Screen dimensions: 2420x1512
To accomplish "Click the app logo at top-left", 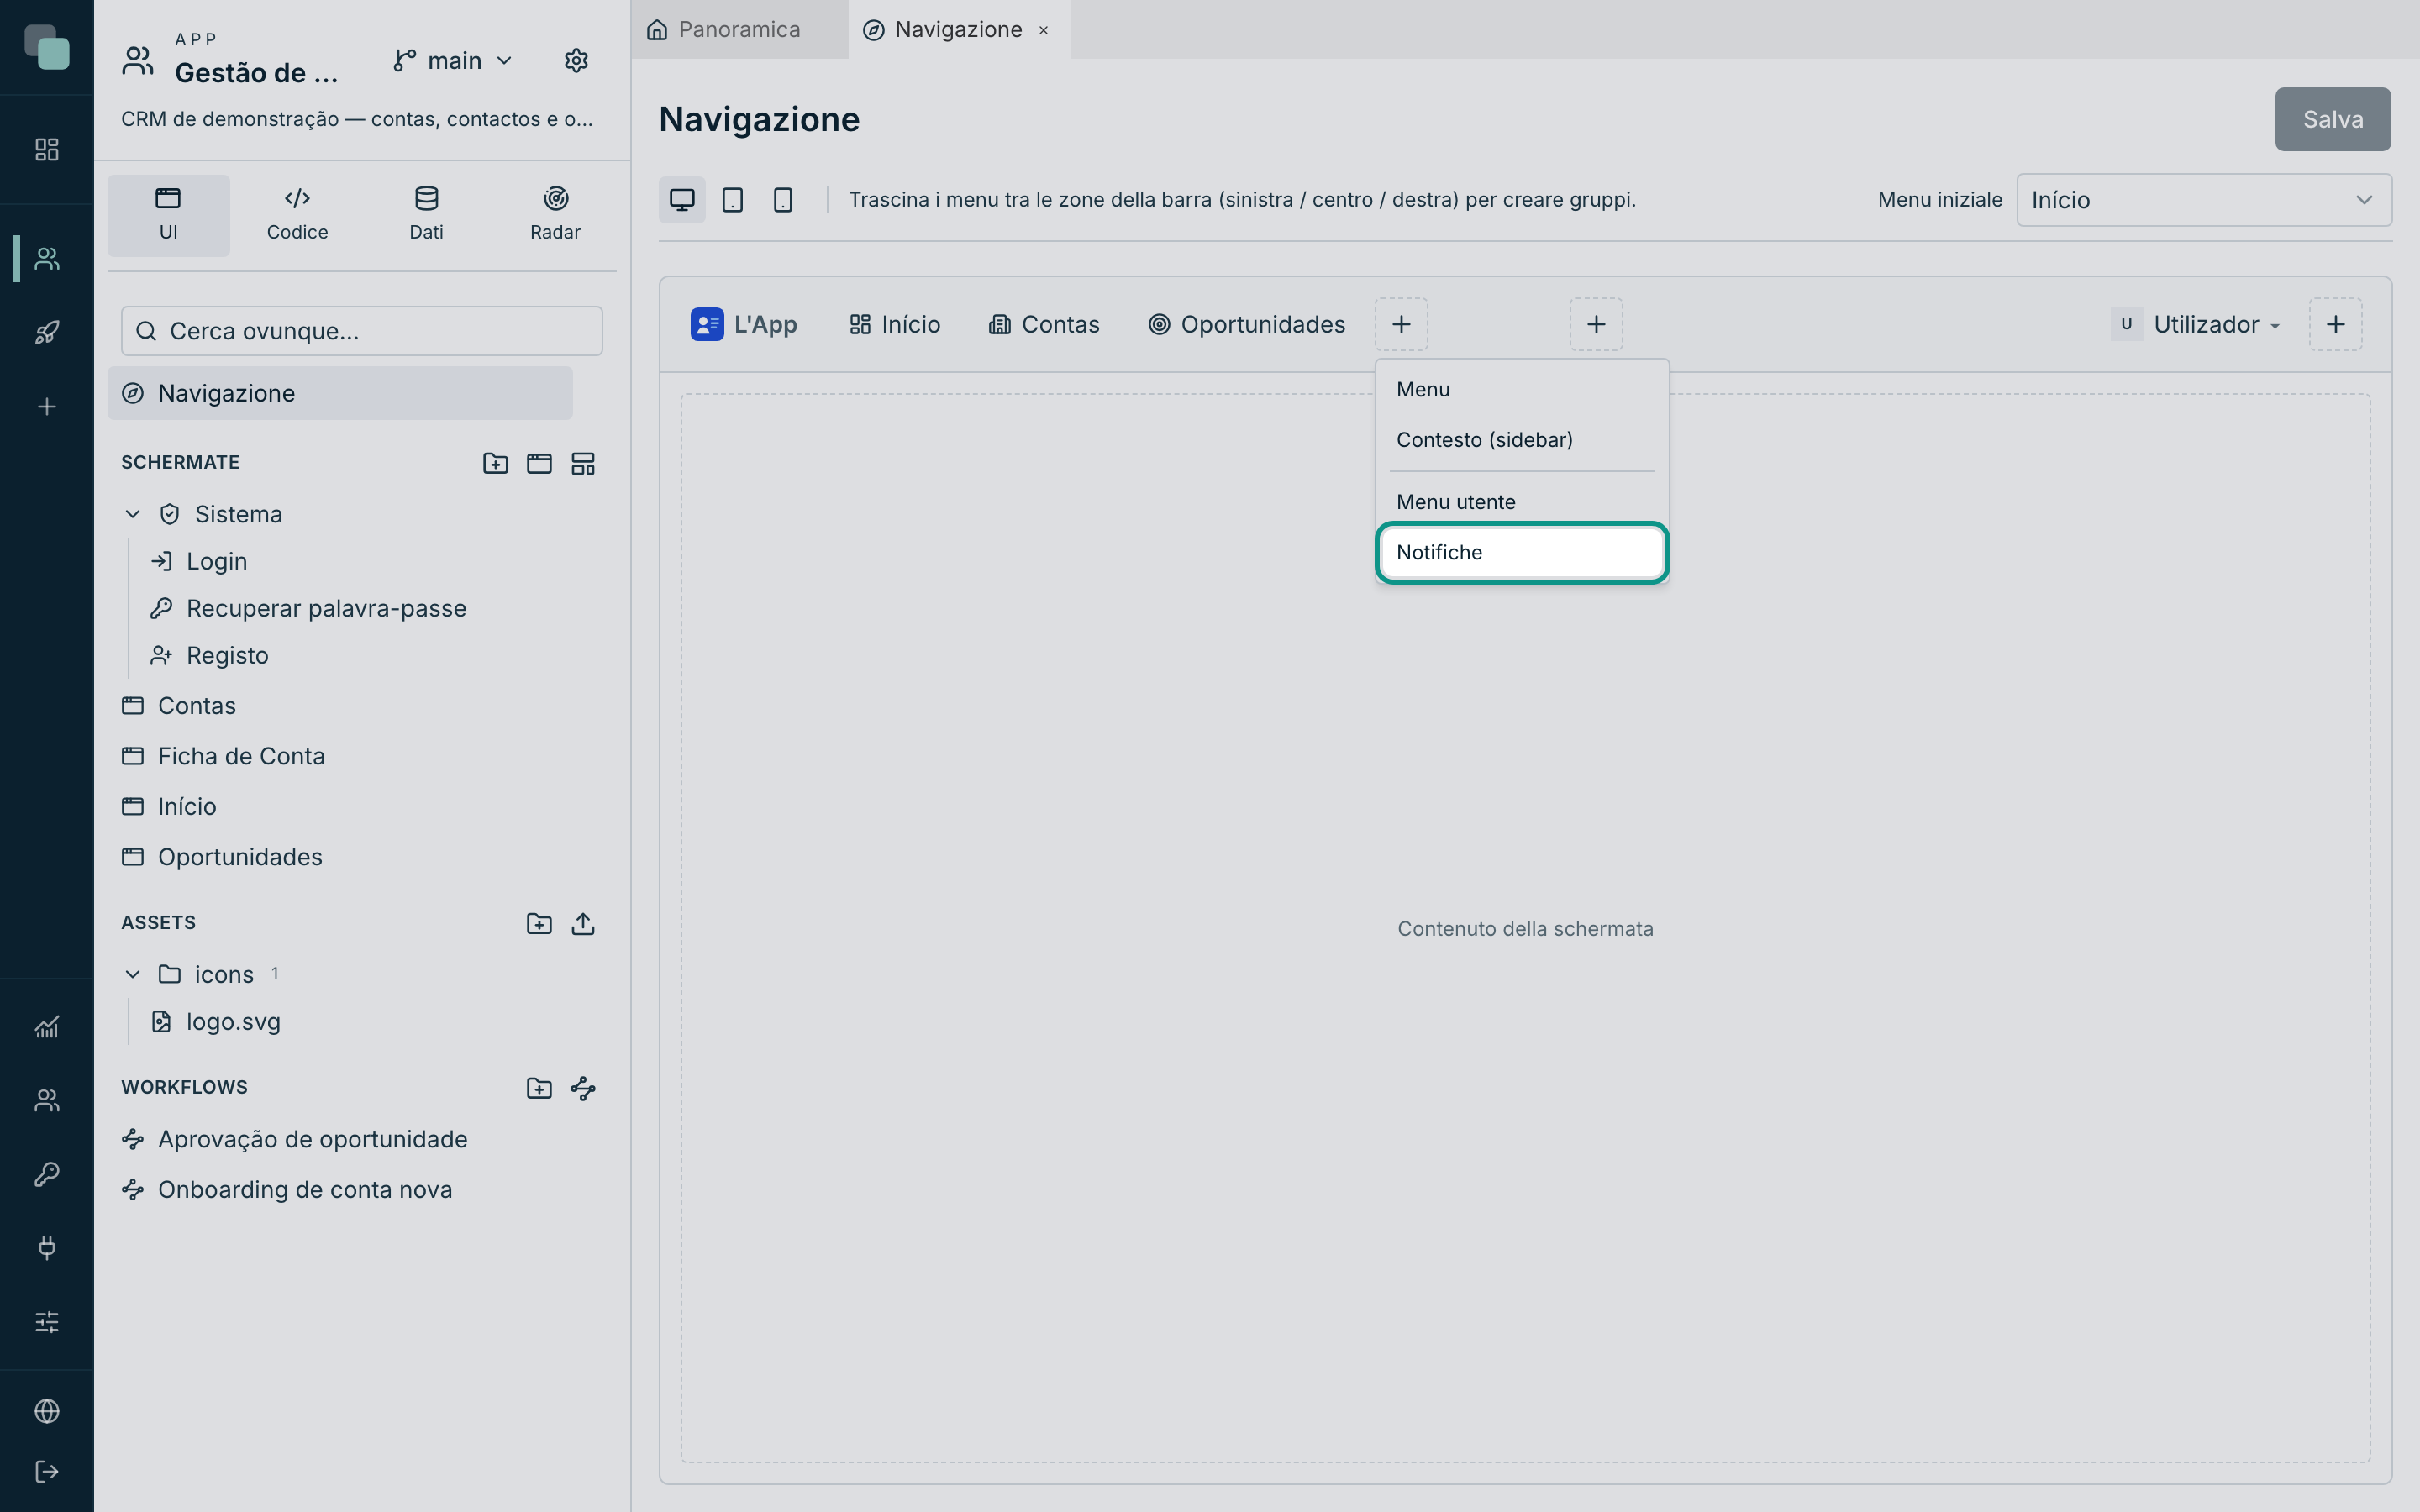I will point(47,47).
